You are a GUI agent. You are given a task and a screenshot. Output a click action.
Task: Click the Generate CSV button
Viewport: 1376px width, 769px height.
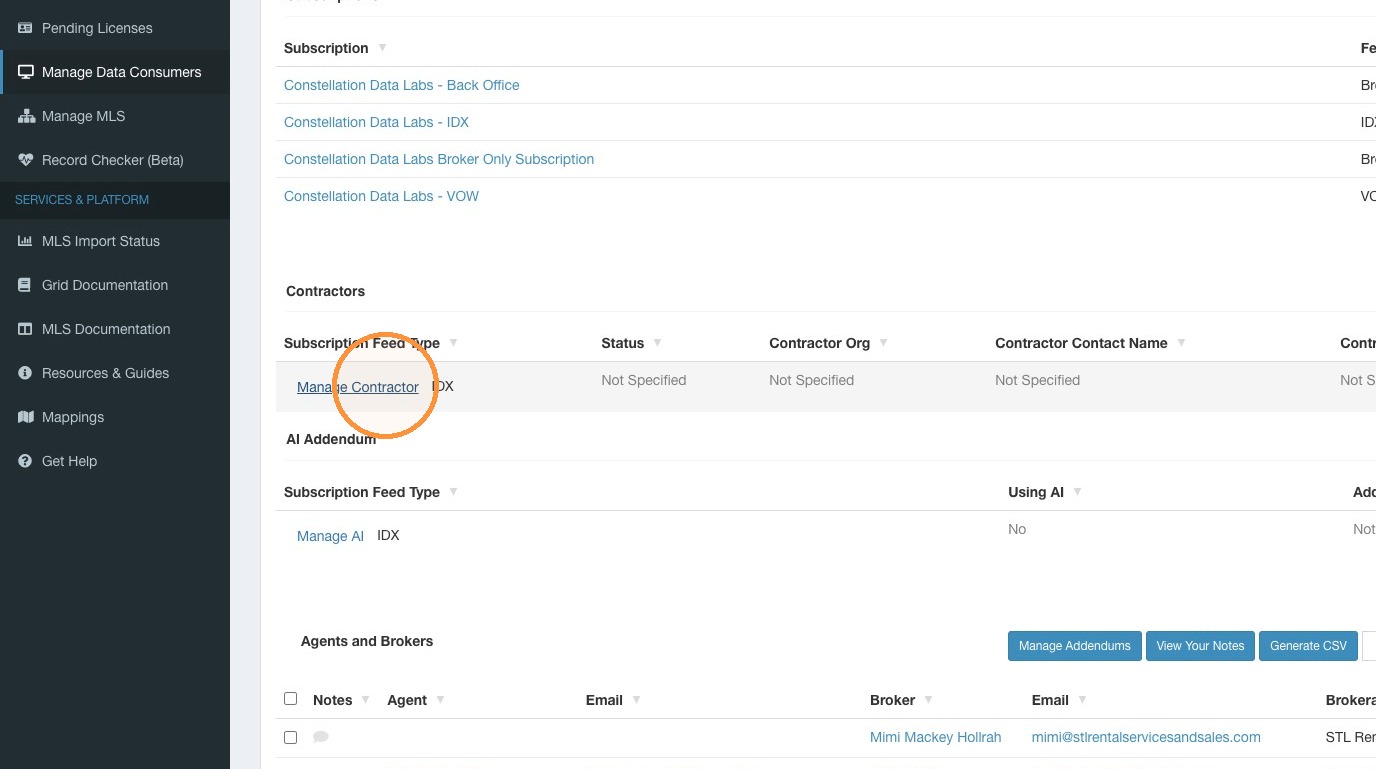click(x=1308, y=646)
